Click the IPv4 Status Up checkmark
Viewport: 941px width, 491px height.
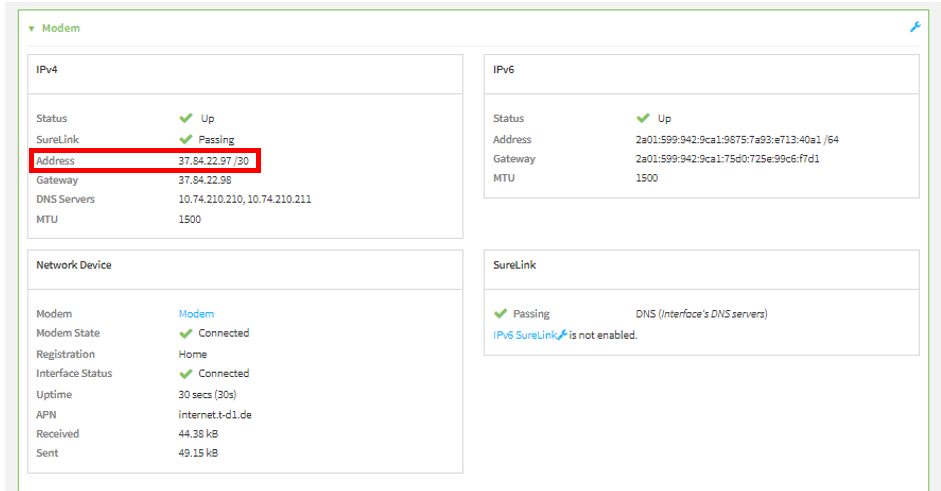pos(185,118)
